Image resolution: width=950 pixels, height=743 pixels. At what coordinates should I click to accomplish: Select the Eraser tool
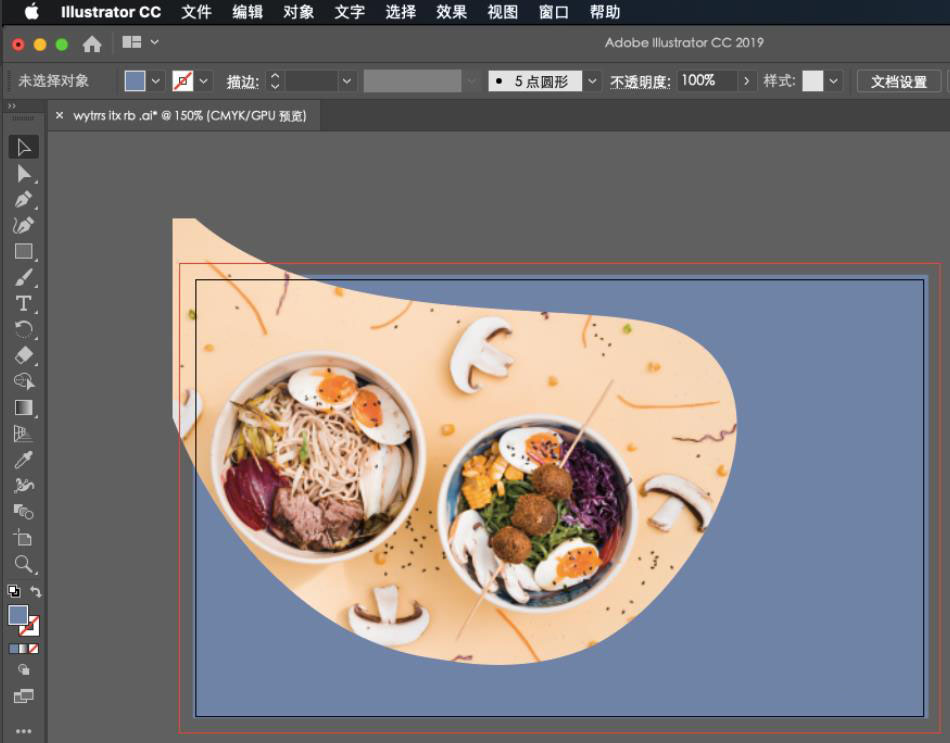pos(24,355)
